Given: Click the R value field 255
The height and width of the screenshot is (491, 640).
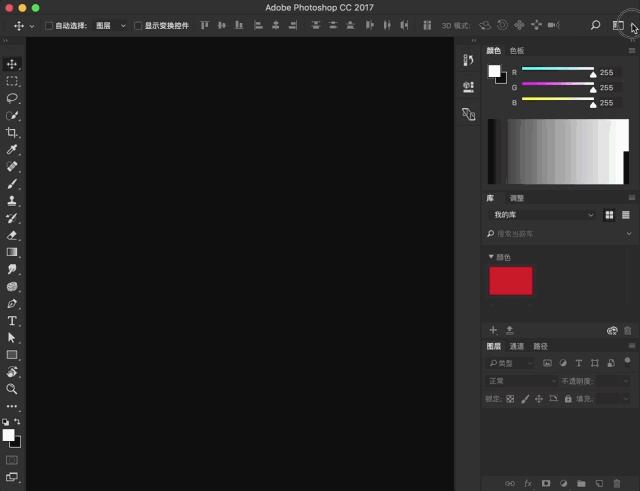Looking at the screenshot, I should [608, 73].
